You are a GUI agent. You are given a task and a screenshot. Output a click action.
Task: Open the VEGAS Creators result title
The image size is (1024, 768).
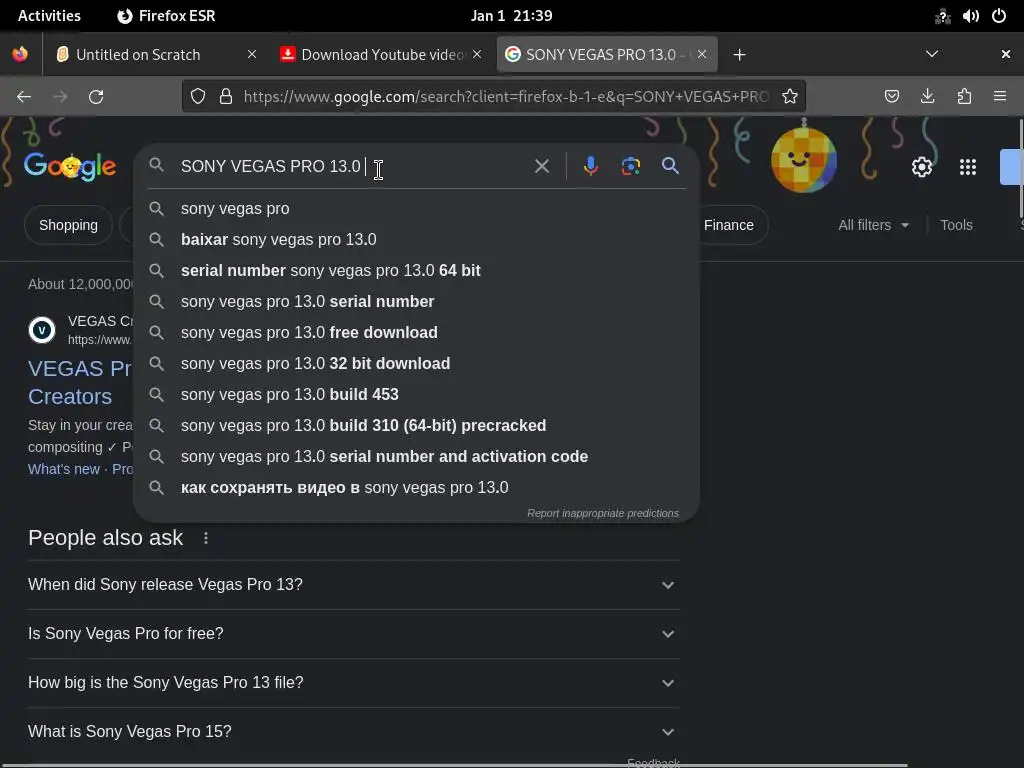tap(80, 382)
